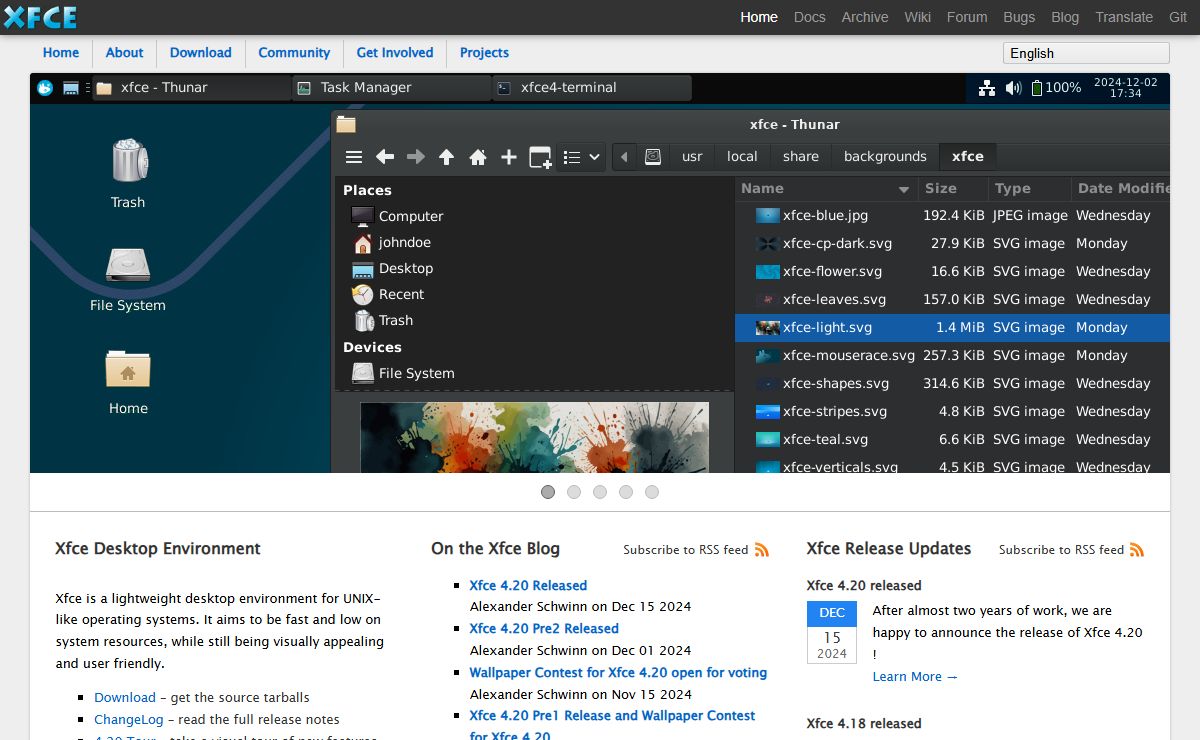Viewport: 1200px width, 740px height.
Task: Select johndoe in Places sidebar
Action: click(391, 242)
